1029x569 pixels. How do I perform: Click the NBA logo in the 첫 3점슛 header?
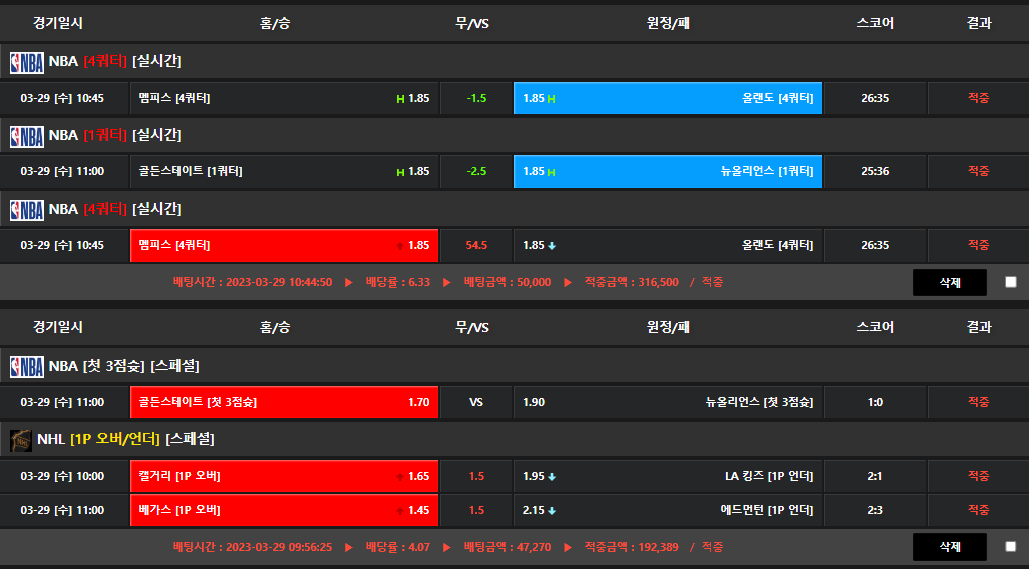(x=27, y=366)
